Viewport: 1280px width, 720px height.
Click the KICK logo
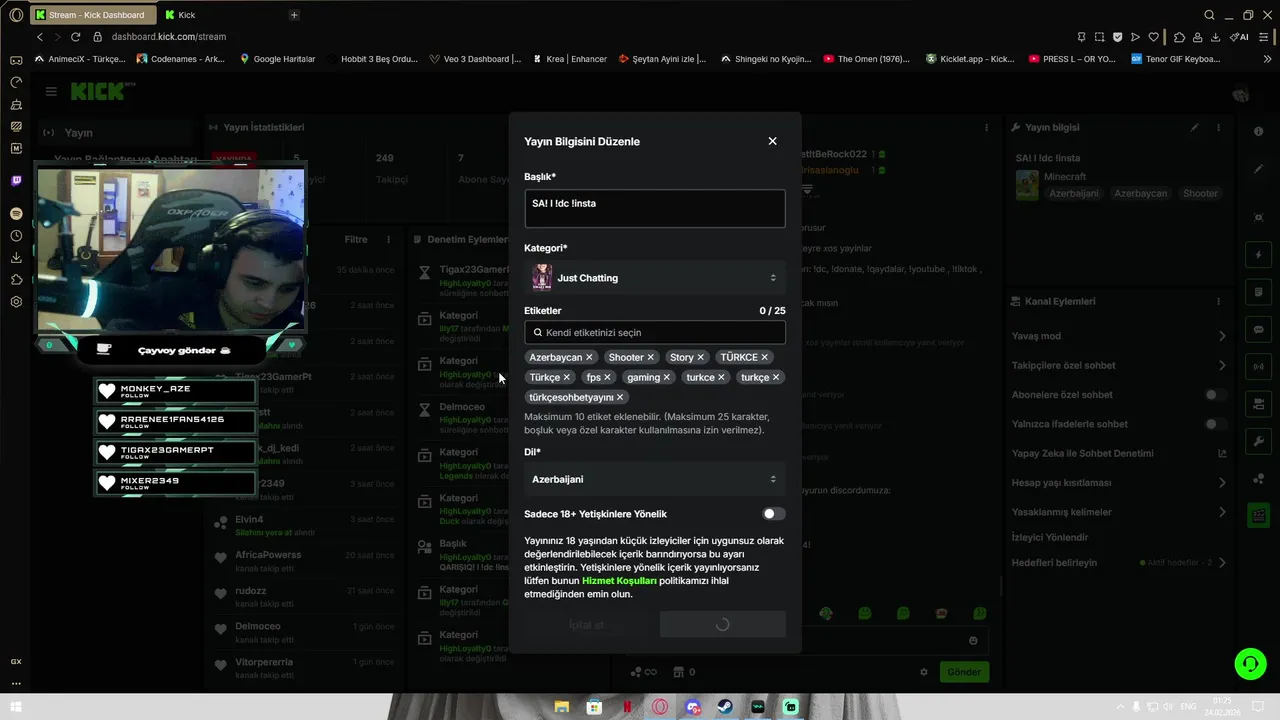coord(100,91)
